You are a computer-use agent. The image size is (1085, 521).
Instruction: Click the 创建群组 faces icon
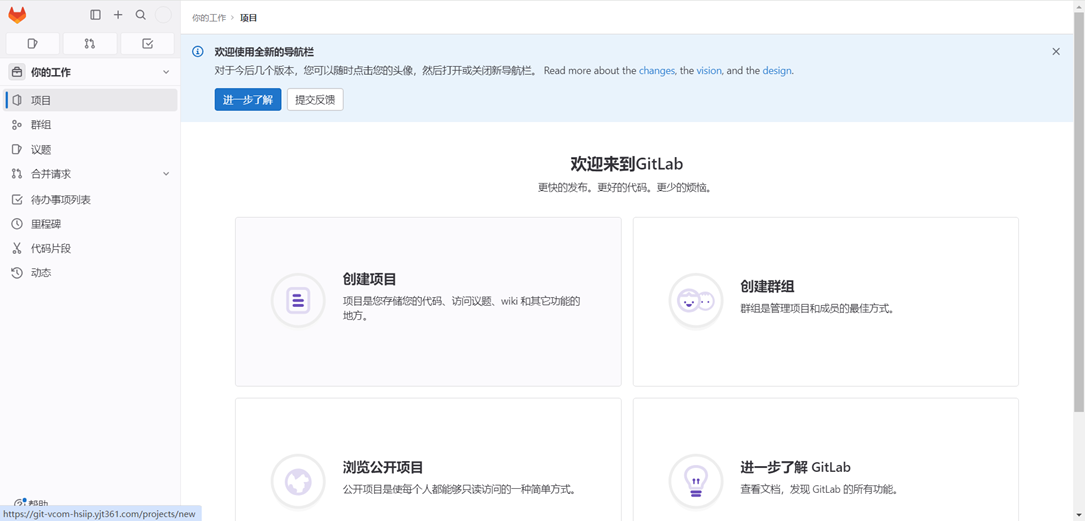pos(695,300)
